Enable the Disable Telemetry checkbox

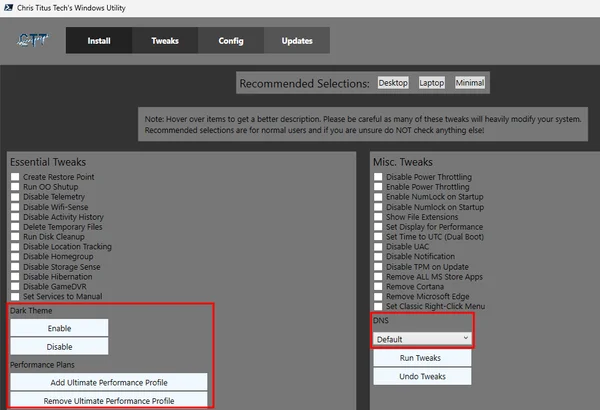pos(15,197)
